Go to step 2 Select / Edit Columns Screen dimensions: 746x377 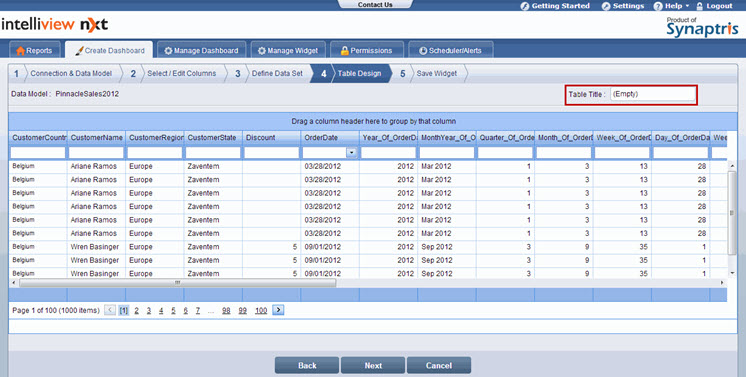pos(176,73)
